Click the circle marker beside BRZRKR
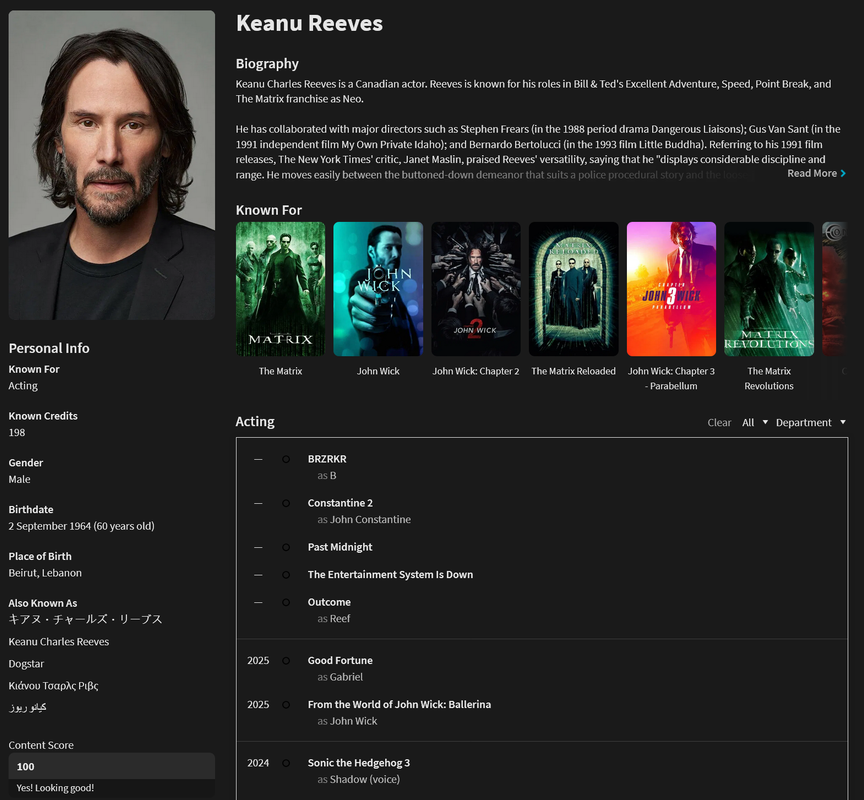864x800 pixels. (286, 459)
